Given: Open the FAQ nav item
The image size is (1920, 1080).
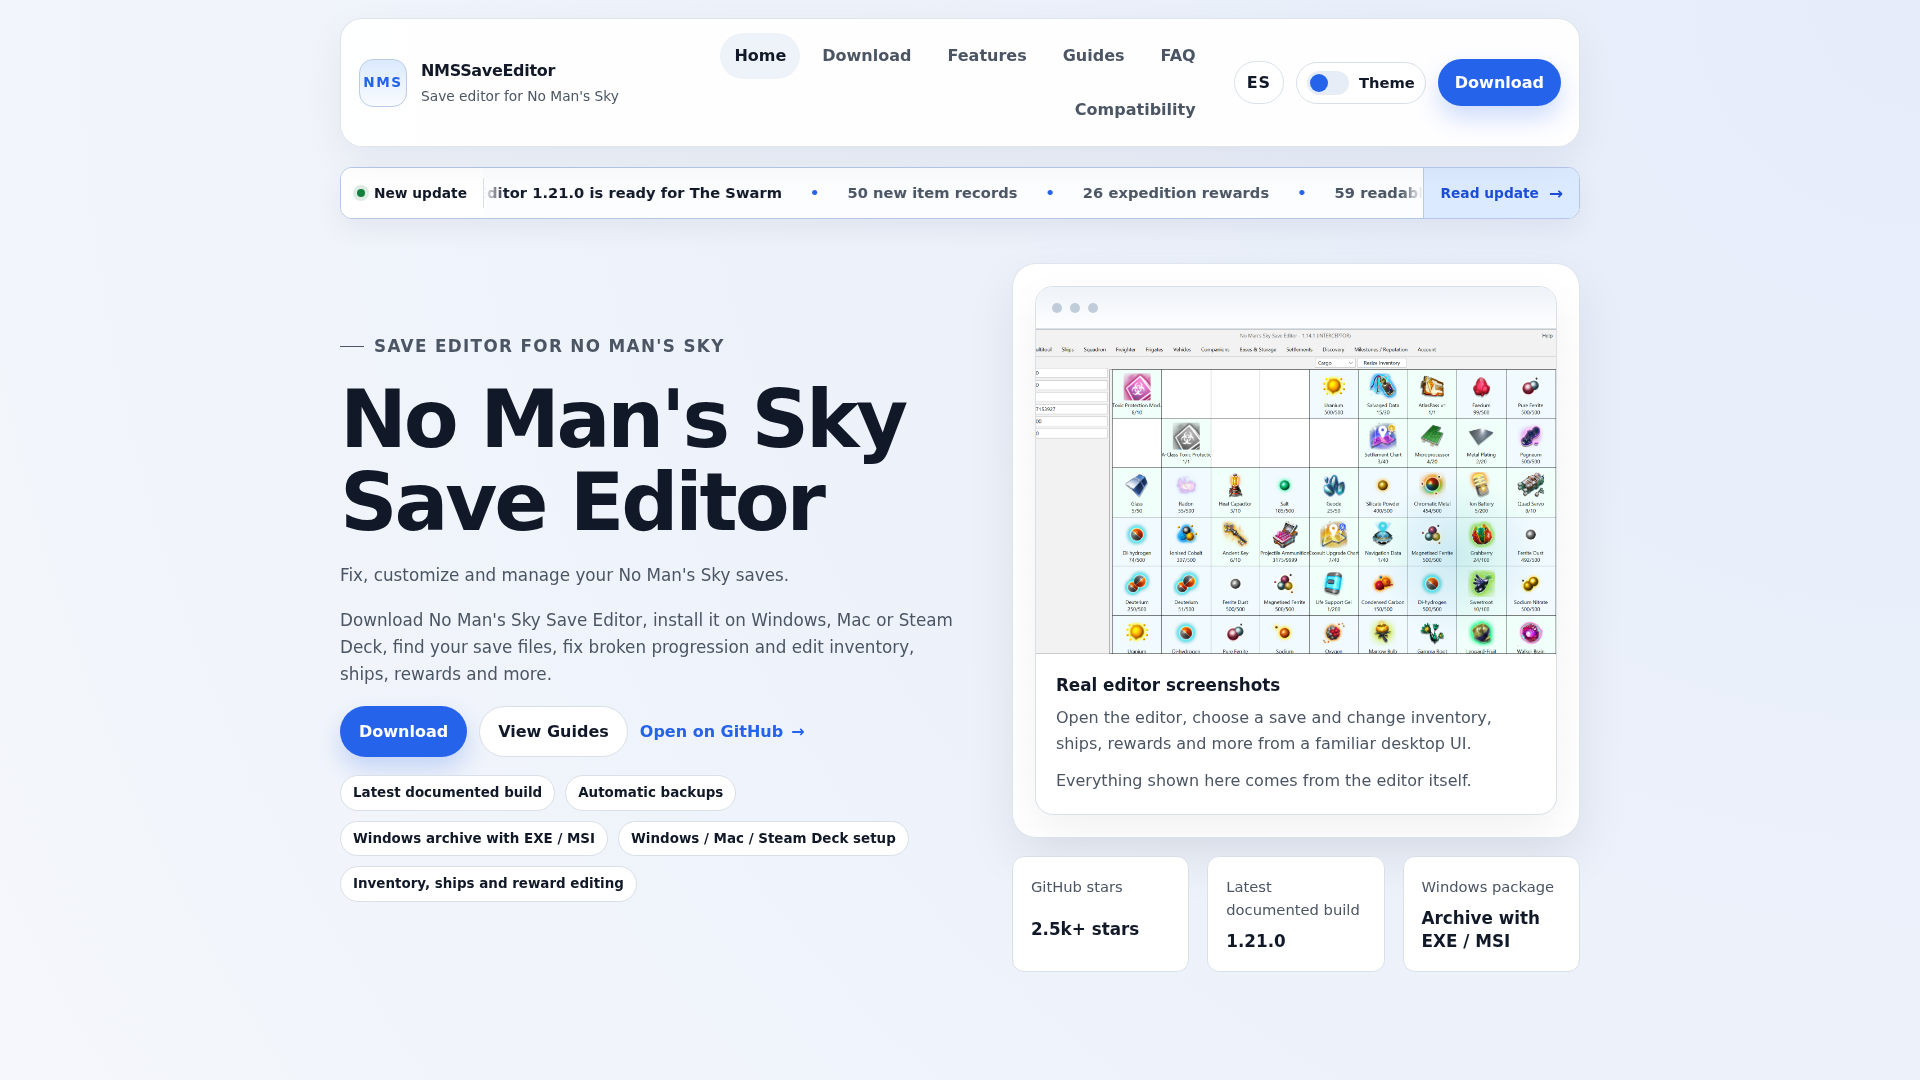Looking at the screenshot, I should point(1178,56).
